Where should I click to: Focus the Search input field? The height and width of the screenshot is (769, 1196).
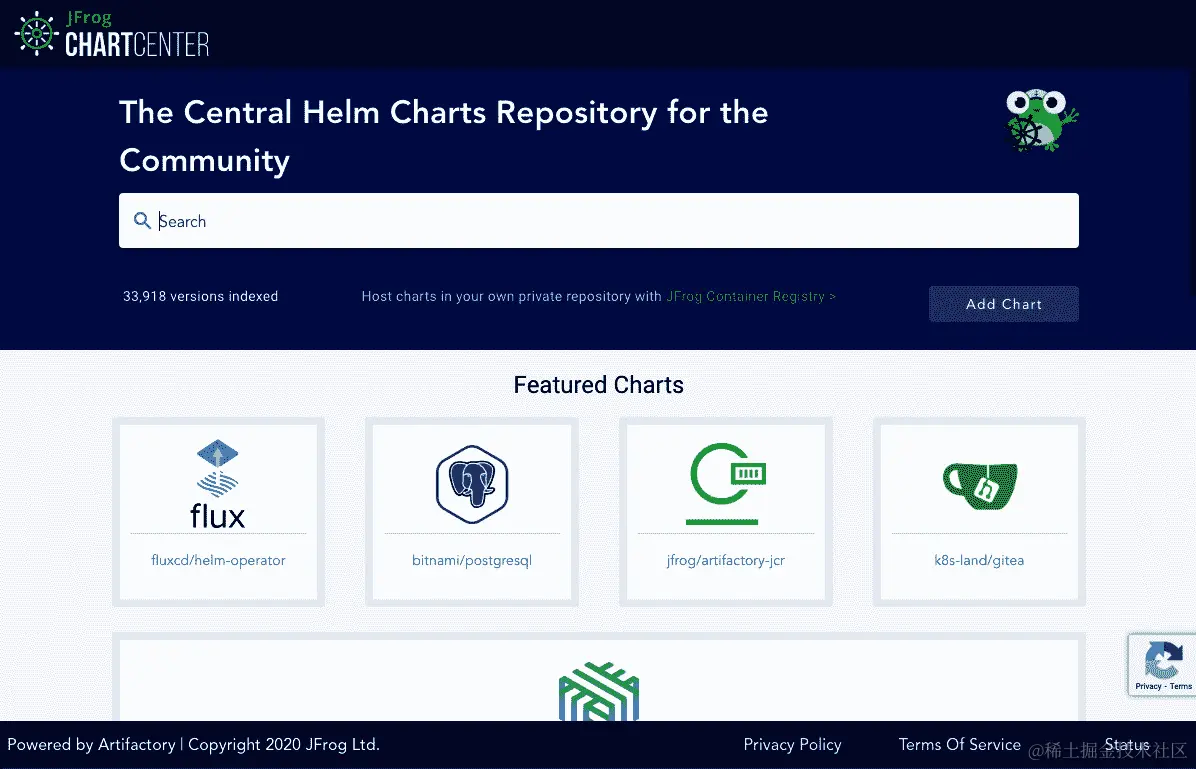[599, 220]
